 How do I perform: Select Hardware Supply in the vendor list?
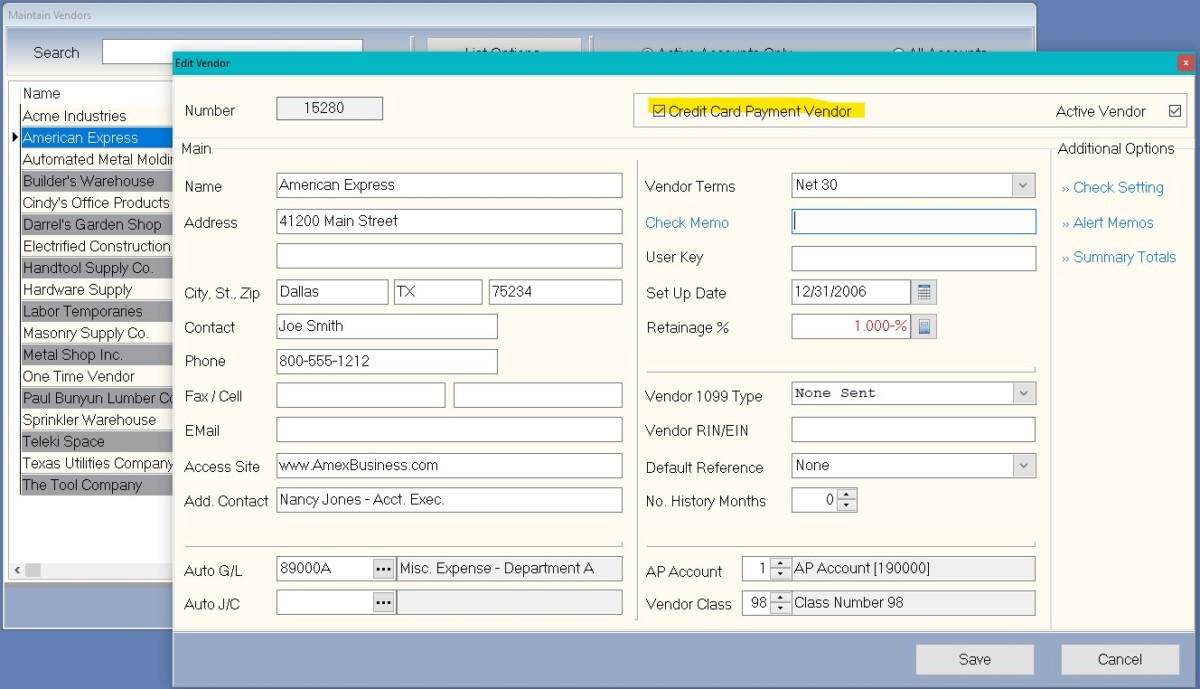coord(75,289)
